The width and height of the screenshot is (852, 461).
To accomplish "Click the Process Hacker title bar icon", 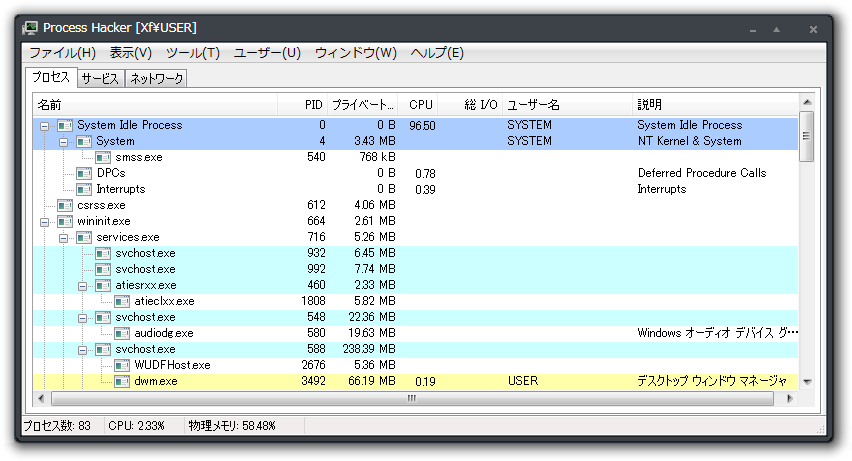I will click(x=30, y=28).
